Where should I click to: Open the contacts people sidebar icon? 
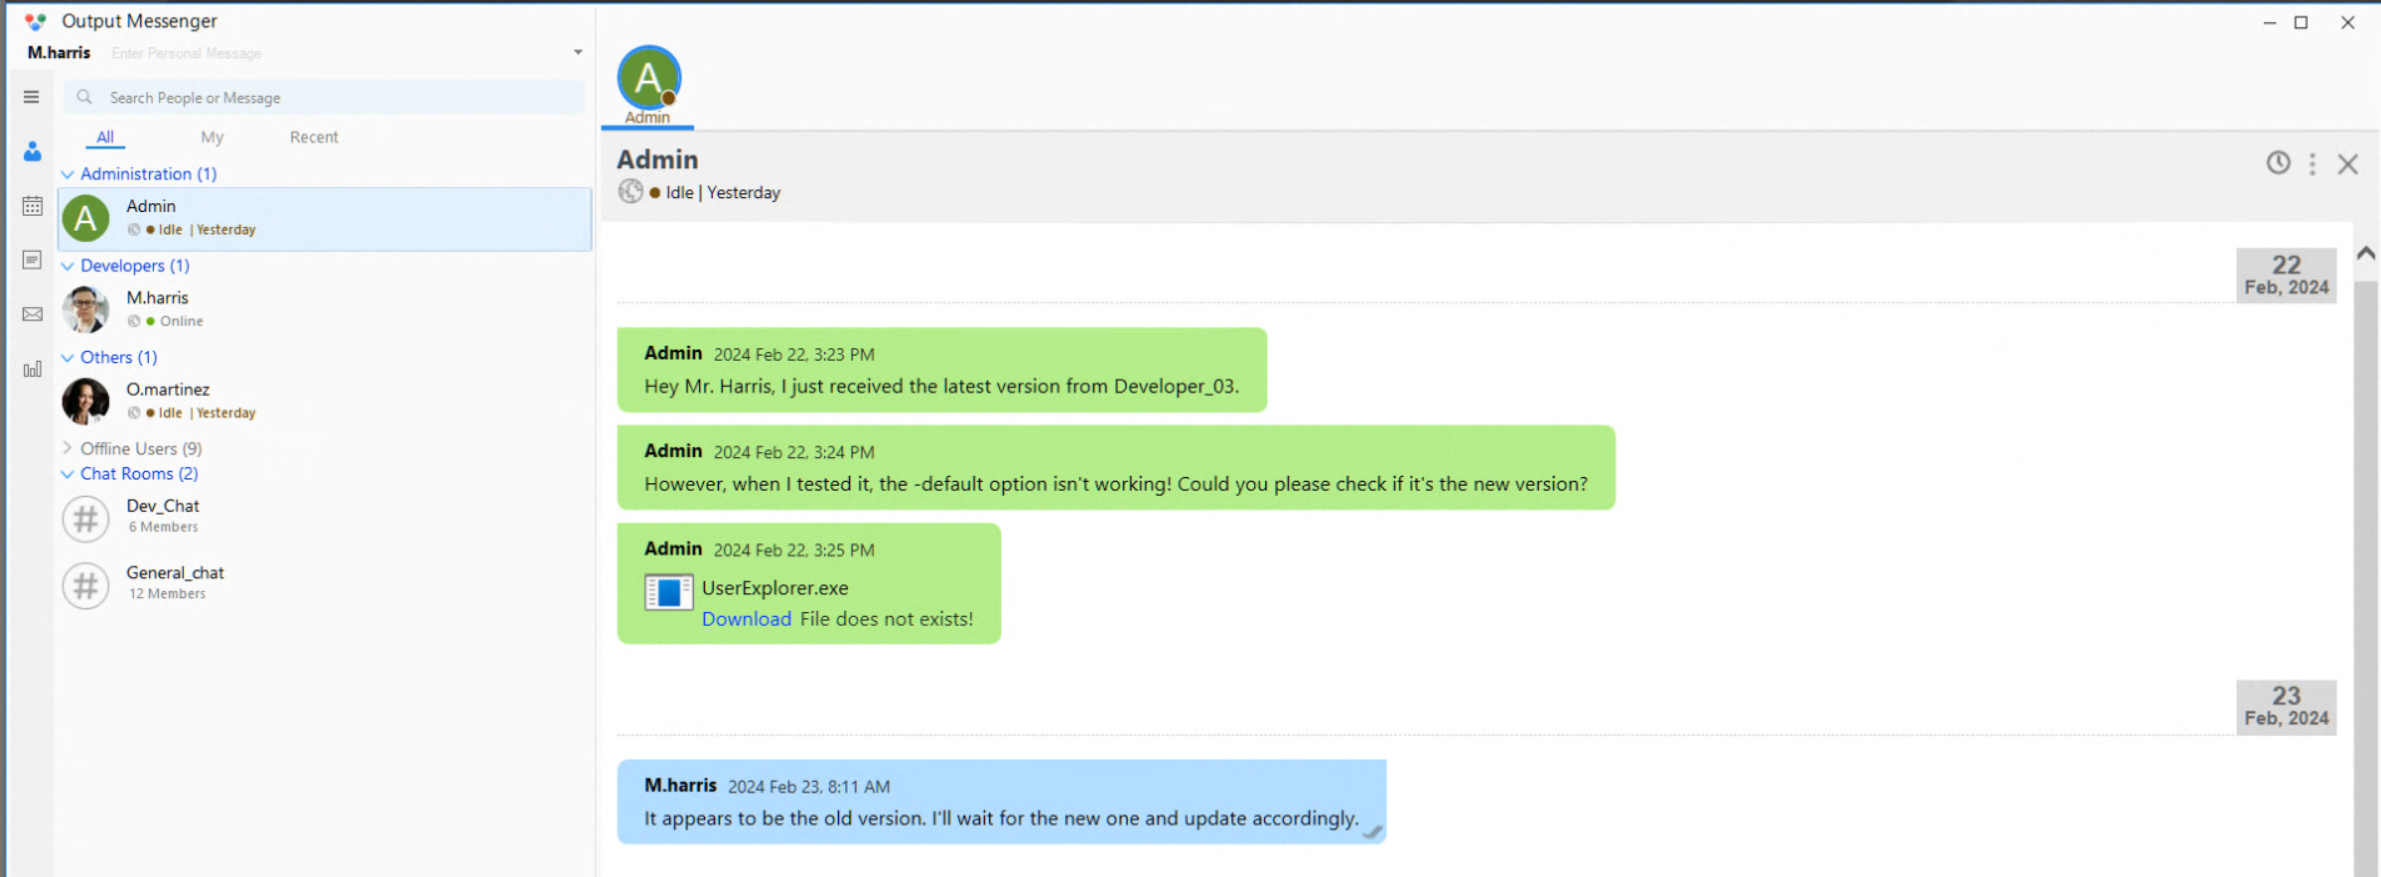click(32, 152)
